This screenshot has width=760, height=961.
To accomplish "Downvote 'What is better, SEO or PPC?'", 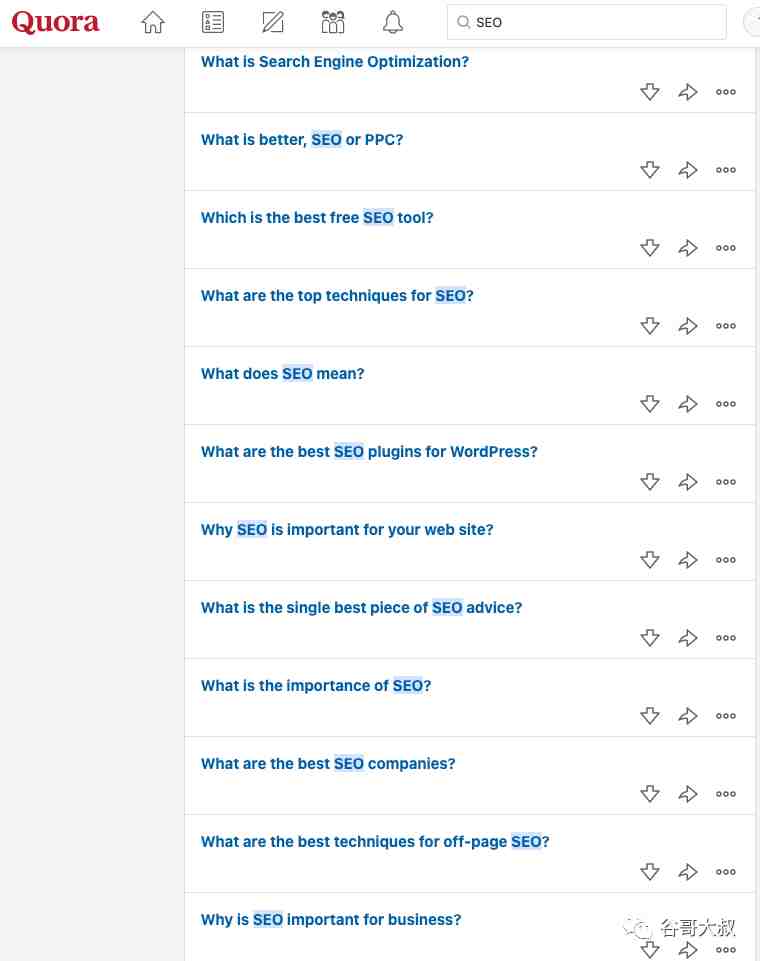I will pos(650,170).
